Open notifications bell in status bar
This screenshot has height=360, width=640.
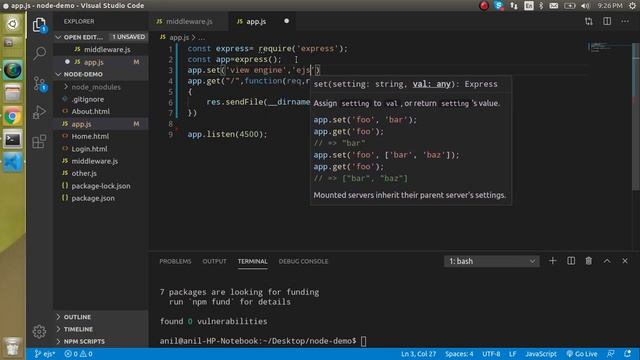(x=628, y=354)
